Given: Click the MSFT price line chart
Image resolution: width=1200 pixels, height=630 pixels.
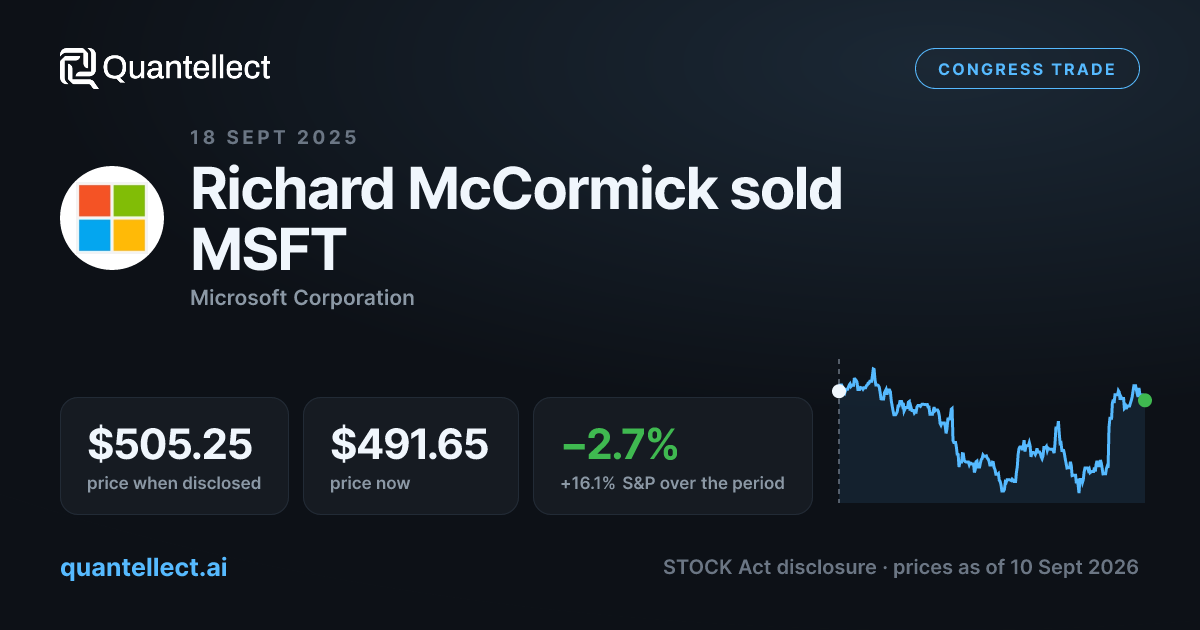Looking at the screenshot, I should 992,432.
